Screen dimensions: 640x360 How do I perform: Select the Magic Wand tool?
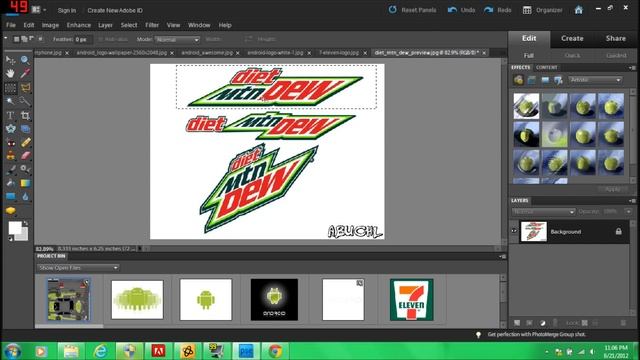10,101
